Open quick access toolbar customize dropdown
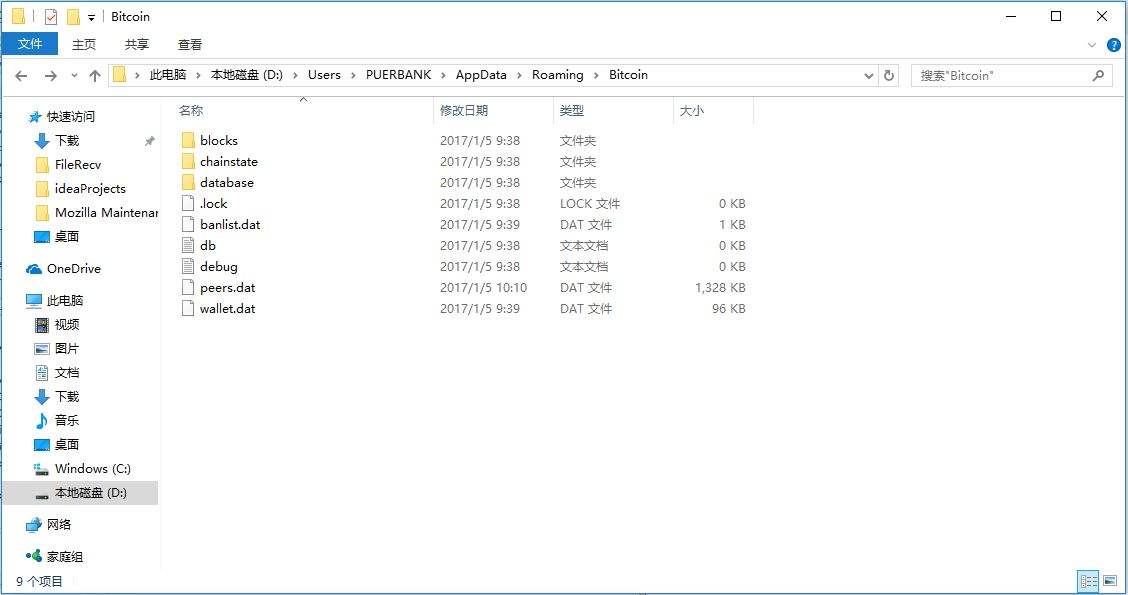Viewport: 1128px width, 595px height. pos(91,17)
